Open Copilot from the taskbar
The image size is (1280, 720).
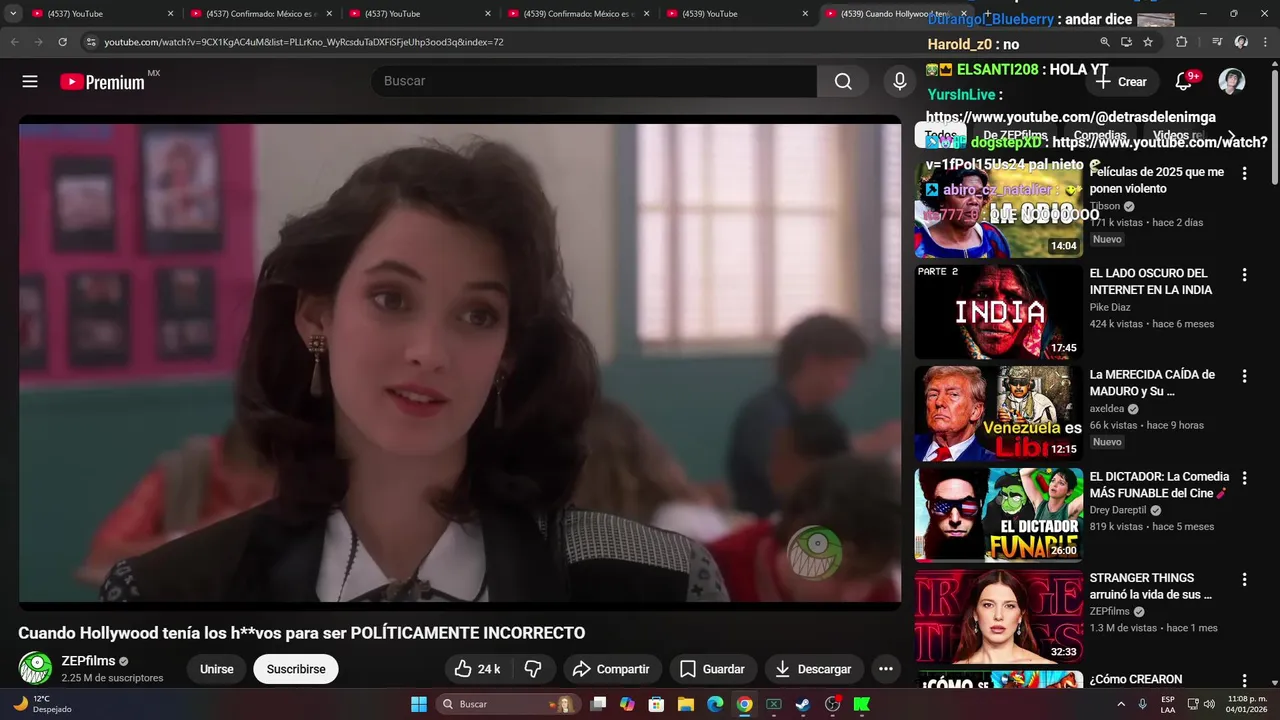pos(627,704)
